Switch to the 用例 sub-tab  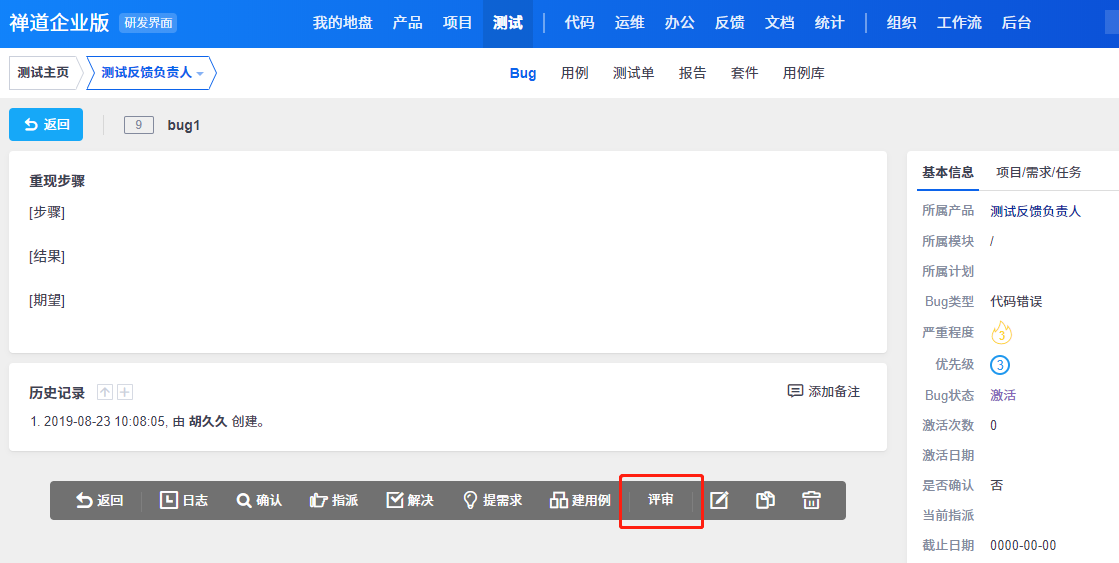(x=574, y=73)
